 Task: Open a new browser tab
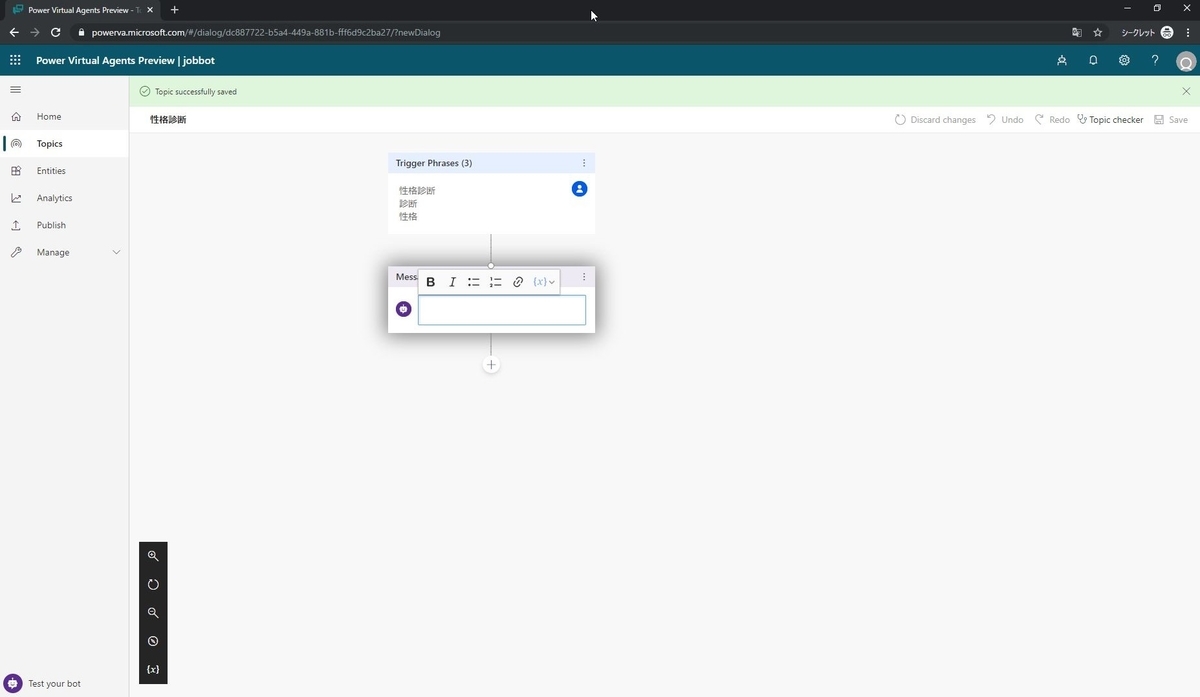[174, 9]
